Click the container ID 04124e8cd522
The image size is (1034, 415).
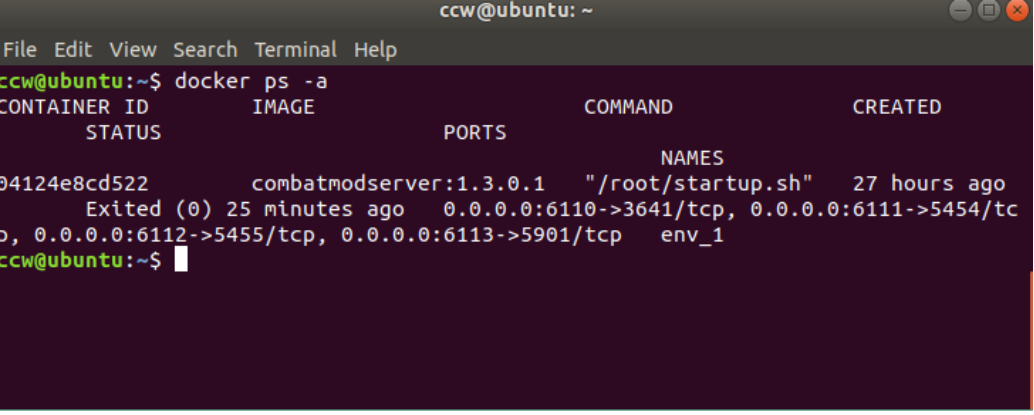(74, 183)
